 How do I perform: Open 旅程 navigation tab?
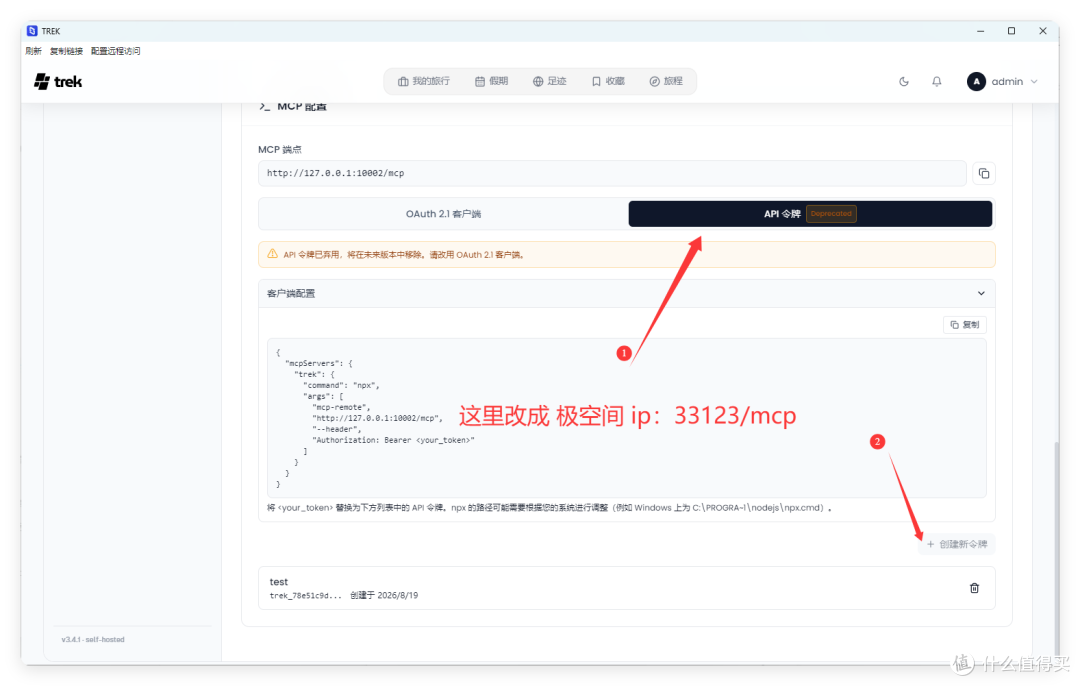(x=665, y=81)
